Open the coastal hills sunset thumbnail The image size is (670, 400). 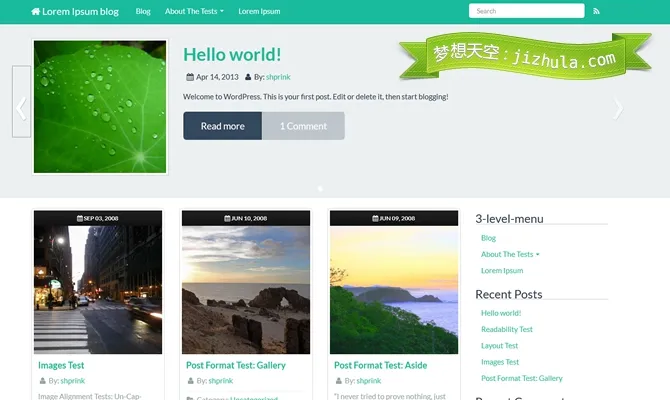(x=394, y=290)
